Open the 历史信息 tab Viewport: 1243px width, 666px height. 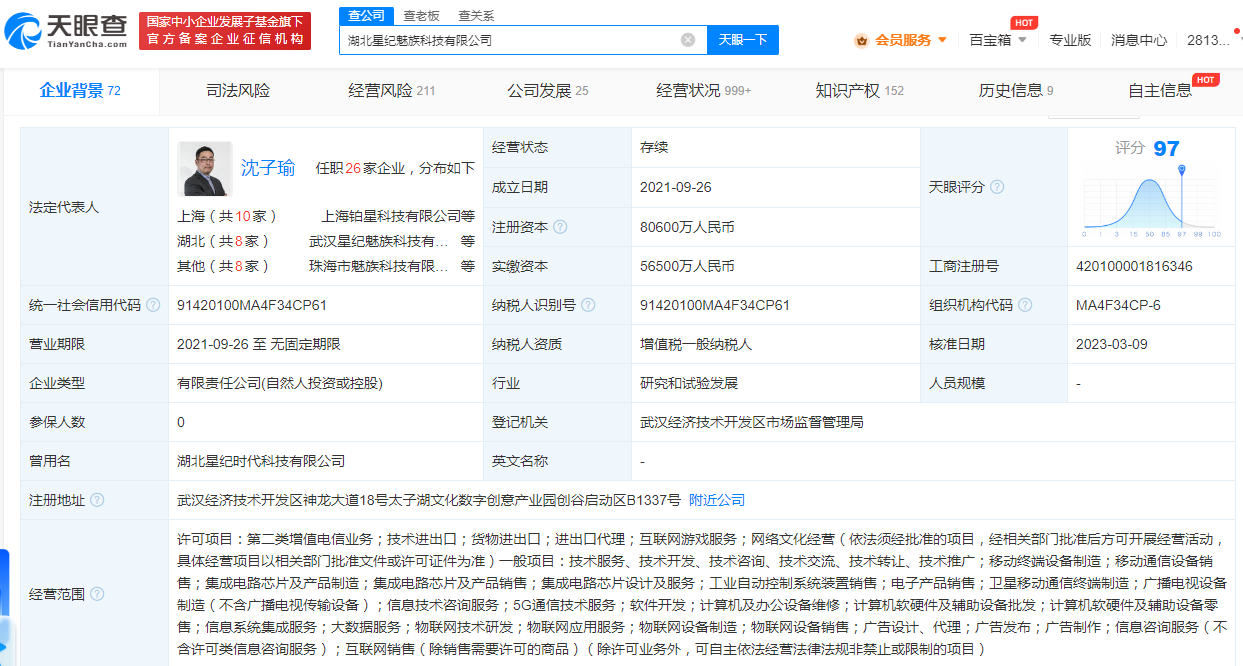coord(1016,91)
